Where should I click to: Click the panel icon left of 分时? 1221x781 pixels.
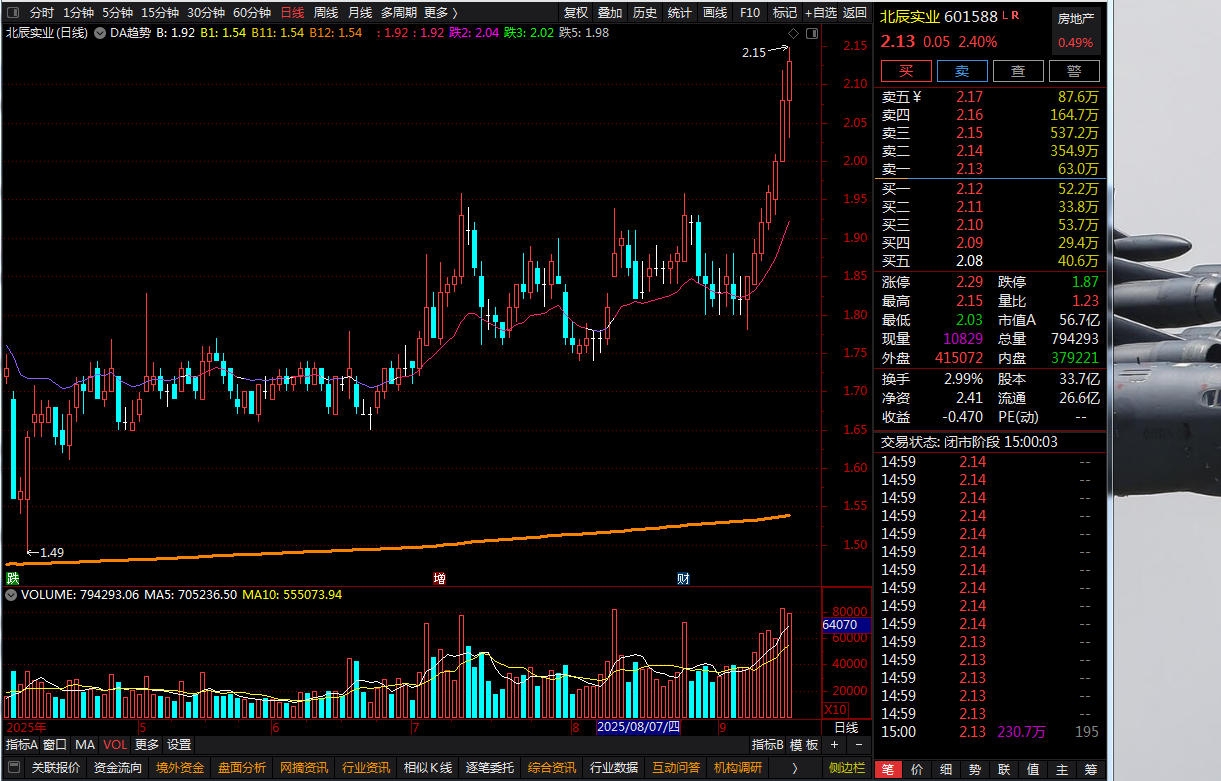point(13,13)
